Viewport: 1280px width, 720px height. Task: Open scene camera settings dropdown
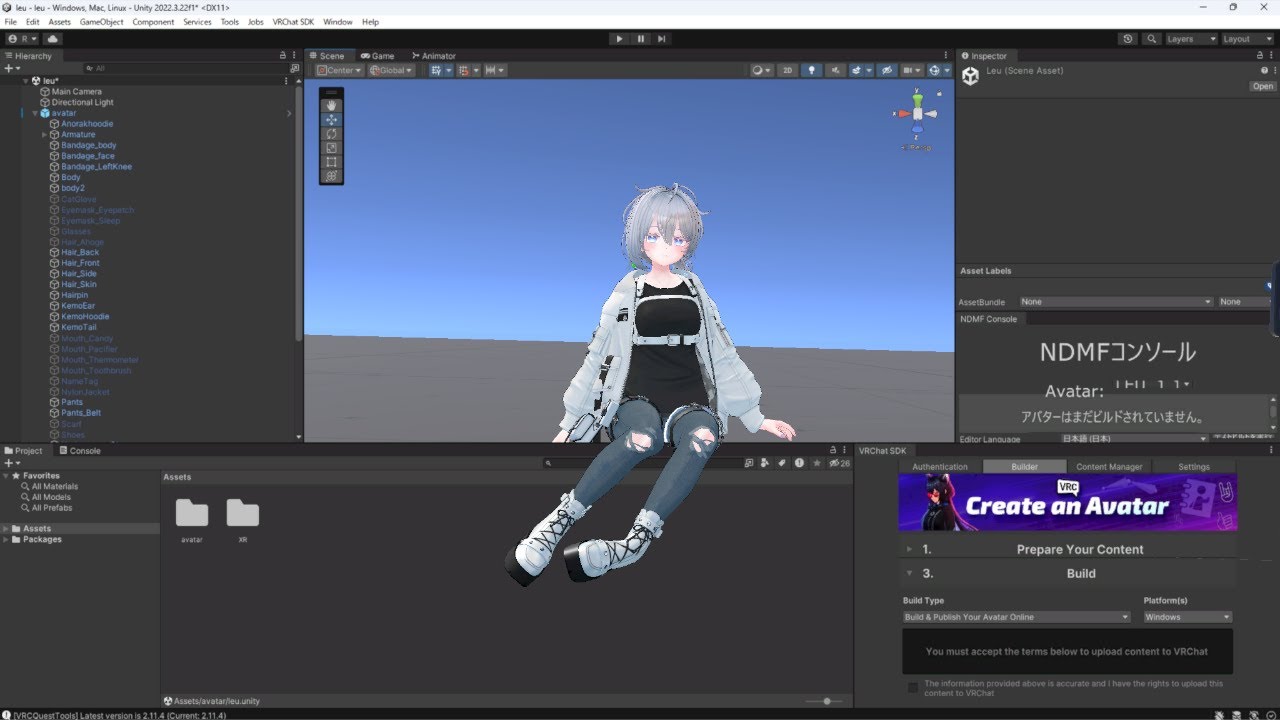[911, 70]
